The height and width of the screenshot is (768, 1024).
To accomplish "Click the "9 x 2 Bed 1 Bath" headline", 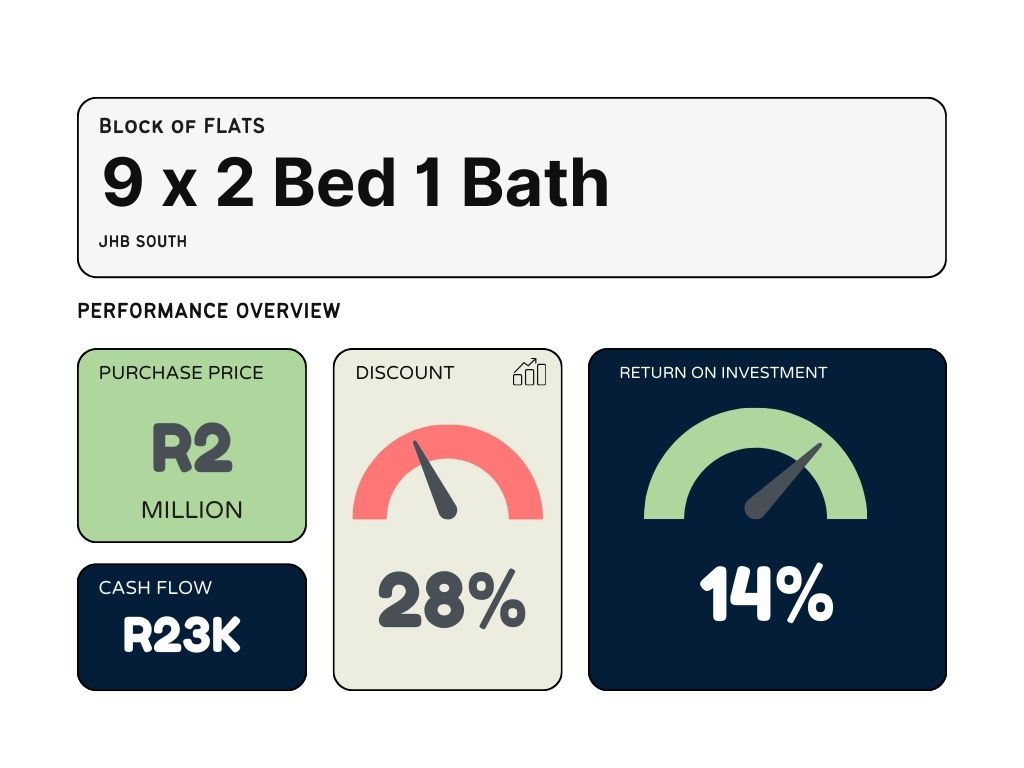I will point(355,183).
